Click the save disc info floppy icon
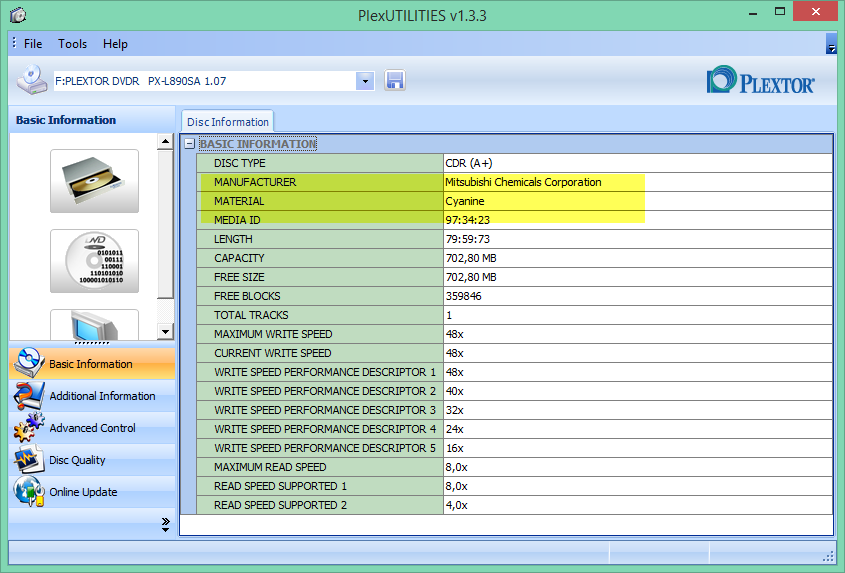This screenshot has width=845, height=573. click(x=394, y=81)
